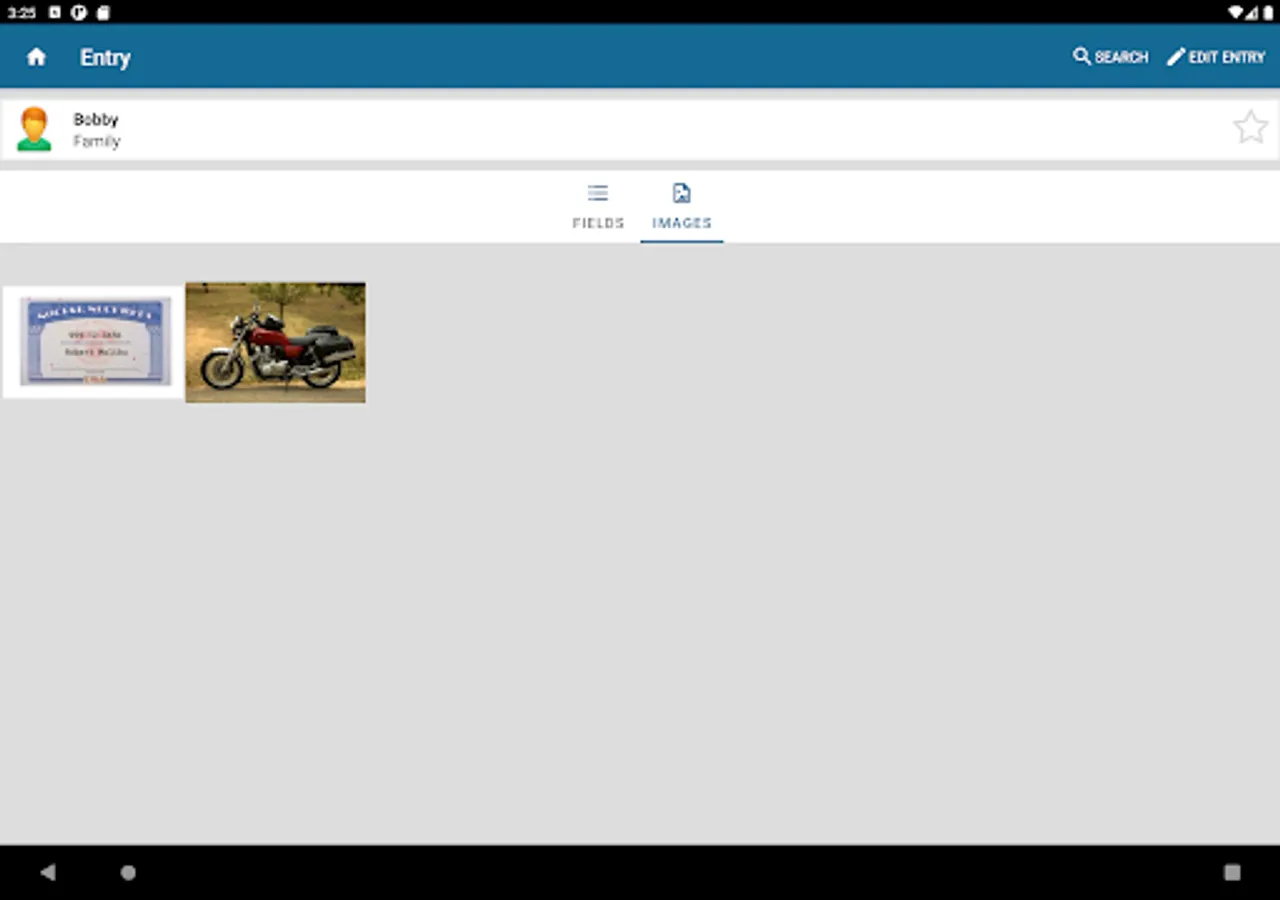Open Search from the top bar
The image size is (1280, 900).
1110,57
